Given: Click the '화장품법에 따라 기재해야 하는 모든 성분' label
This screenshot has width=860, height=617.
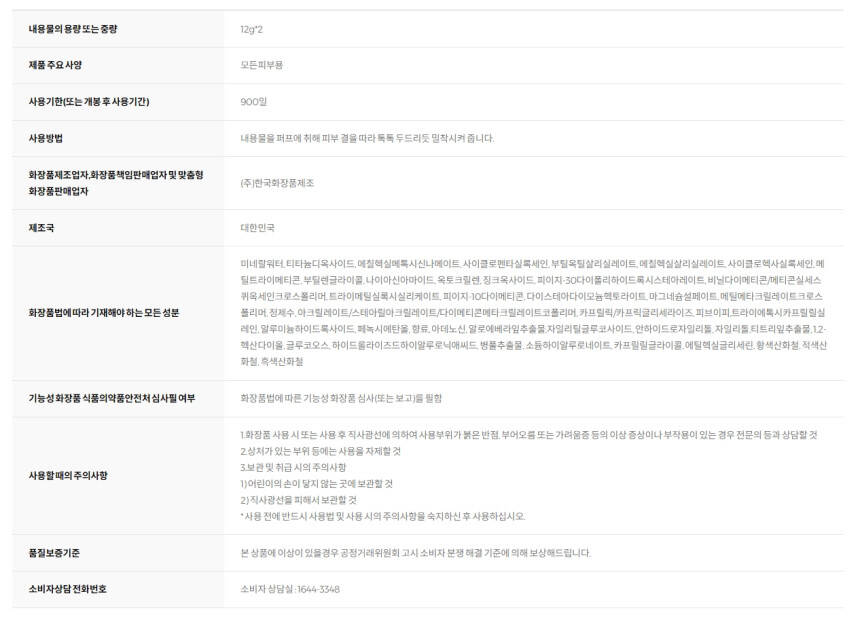Looking at the screenshot, I should point(104,313).
